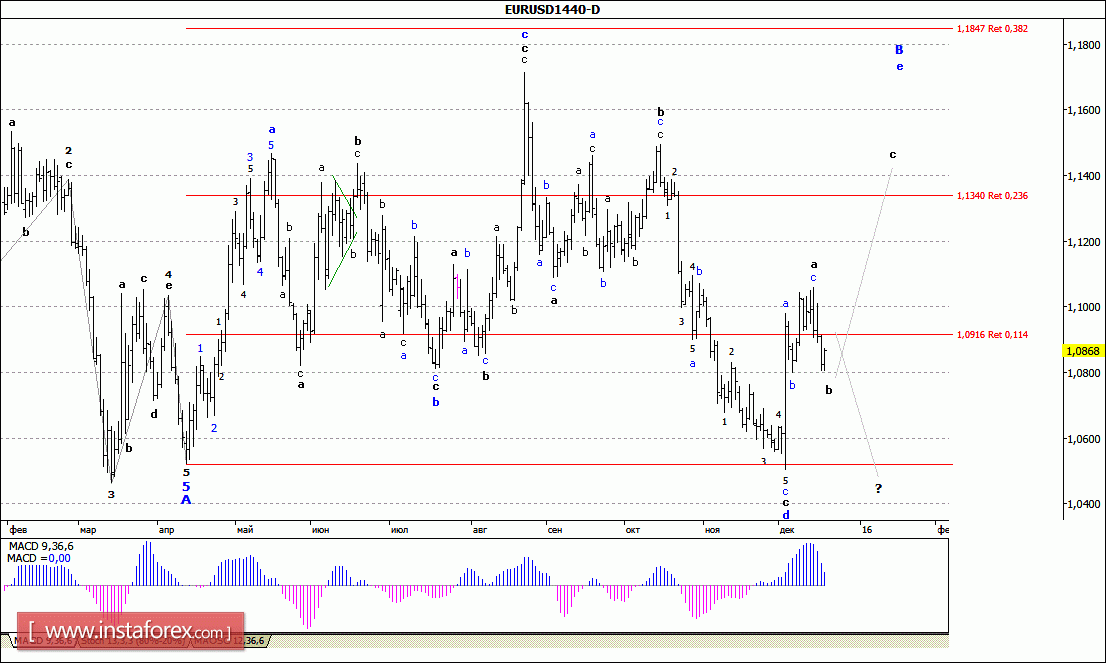Click the '16' date label on time axis

coord(867,530)
